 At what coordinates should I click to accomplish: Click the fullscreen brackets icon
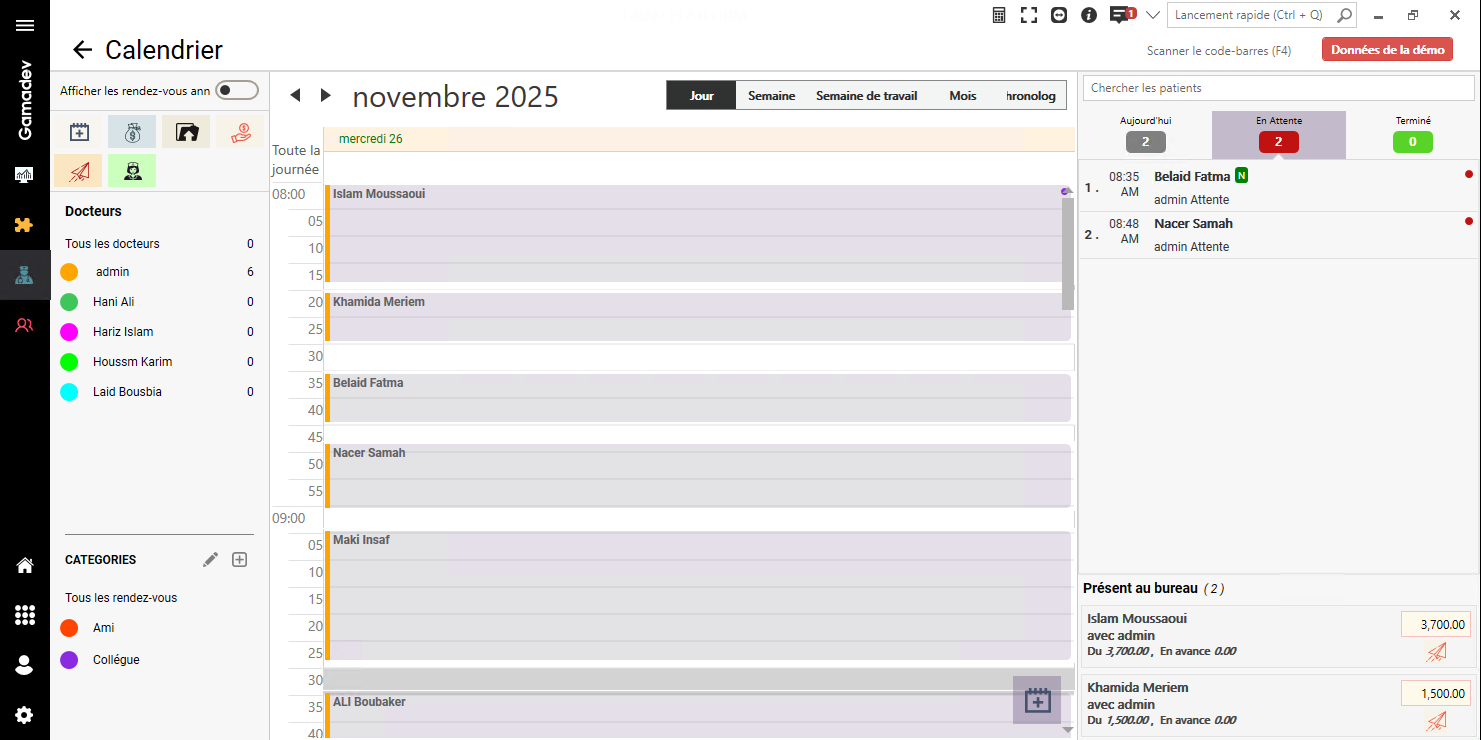[x=1028, y=15]
